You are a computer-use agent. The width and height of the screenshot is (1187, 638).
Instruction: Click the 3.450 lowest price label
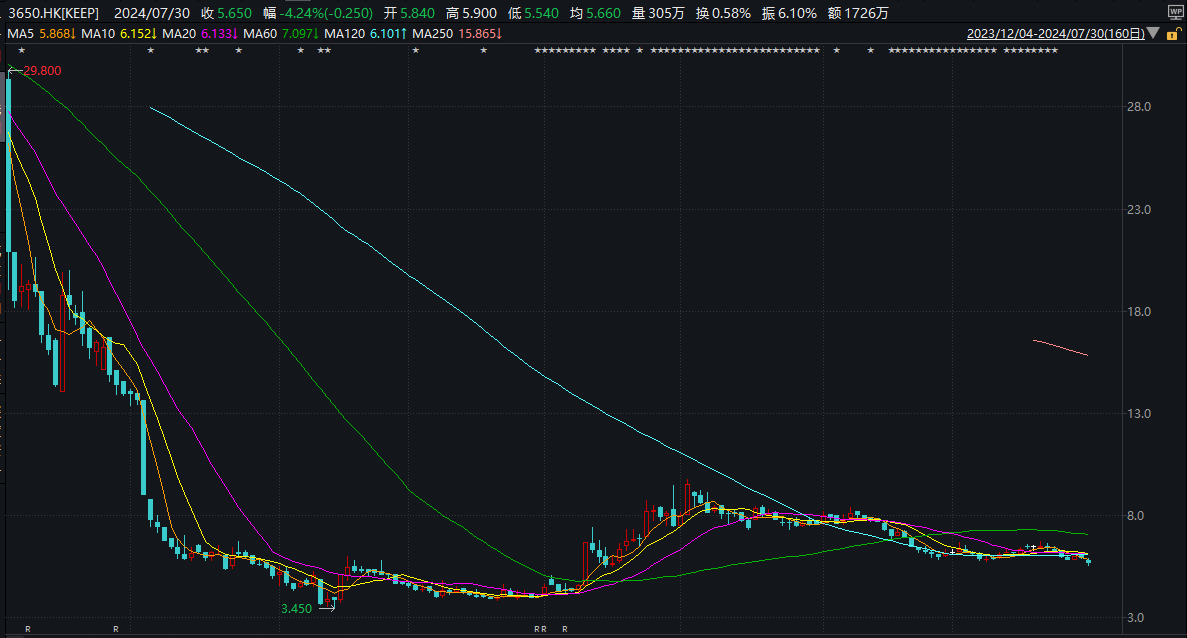tap(296, 608)
